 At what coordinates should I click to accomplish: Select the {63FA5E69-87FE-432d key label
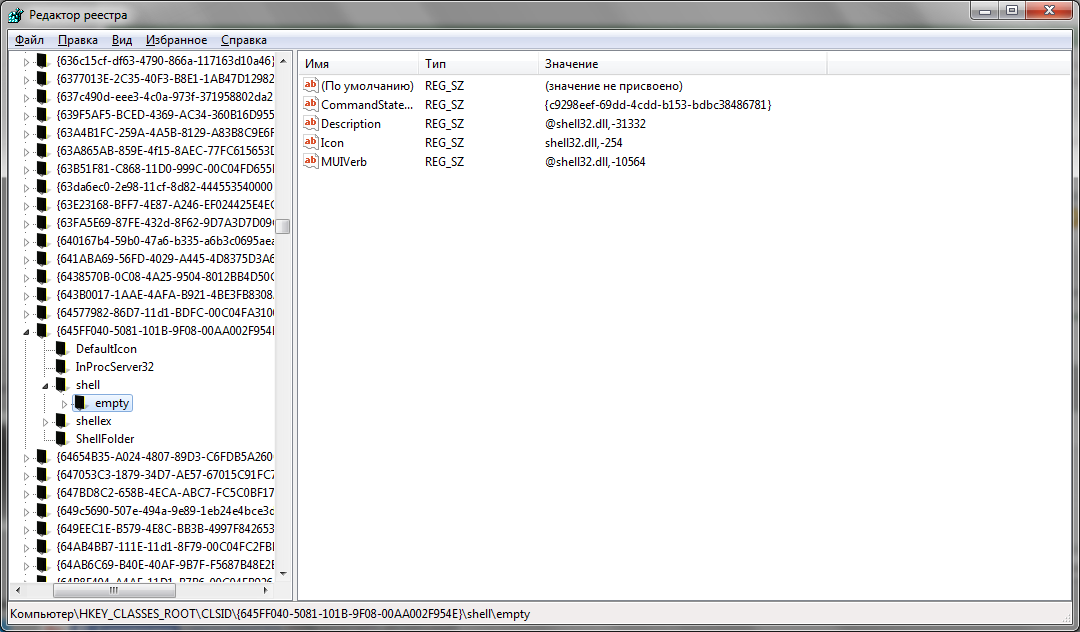coord(165,222)
